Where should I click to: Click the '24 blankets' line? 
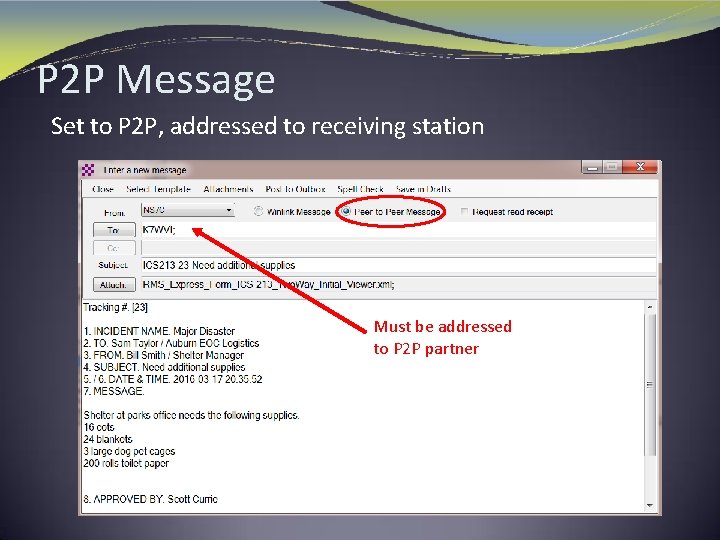108,439
